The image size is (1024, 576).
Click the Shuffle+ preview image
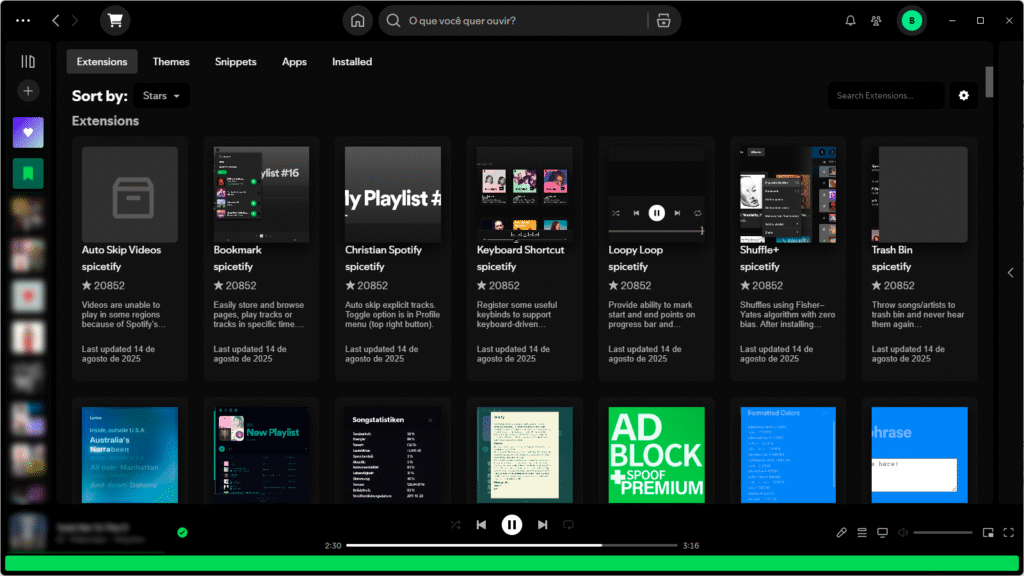788,195
